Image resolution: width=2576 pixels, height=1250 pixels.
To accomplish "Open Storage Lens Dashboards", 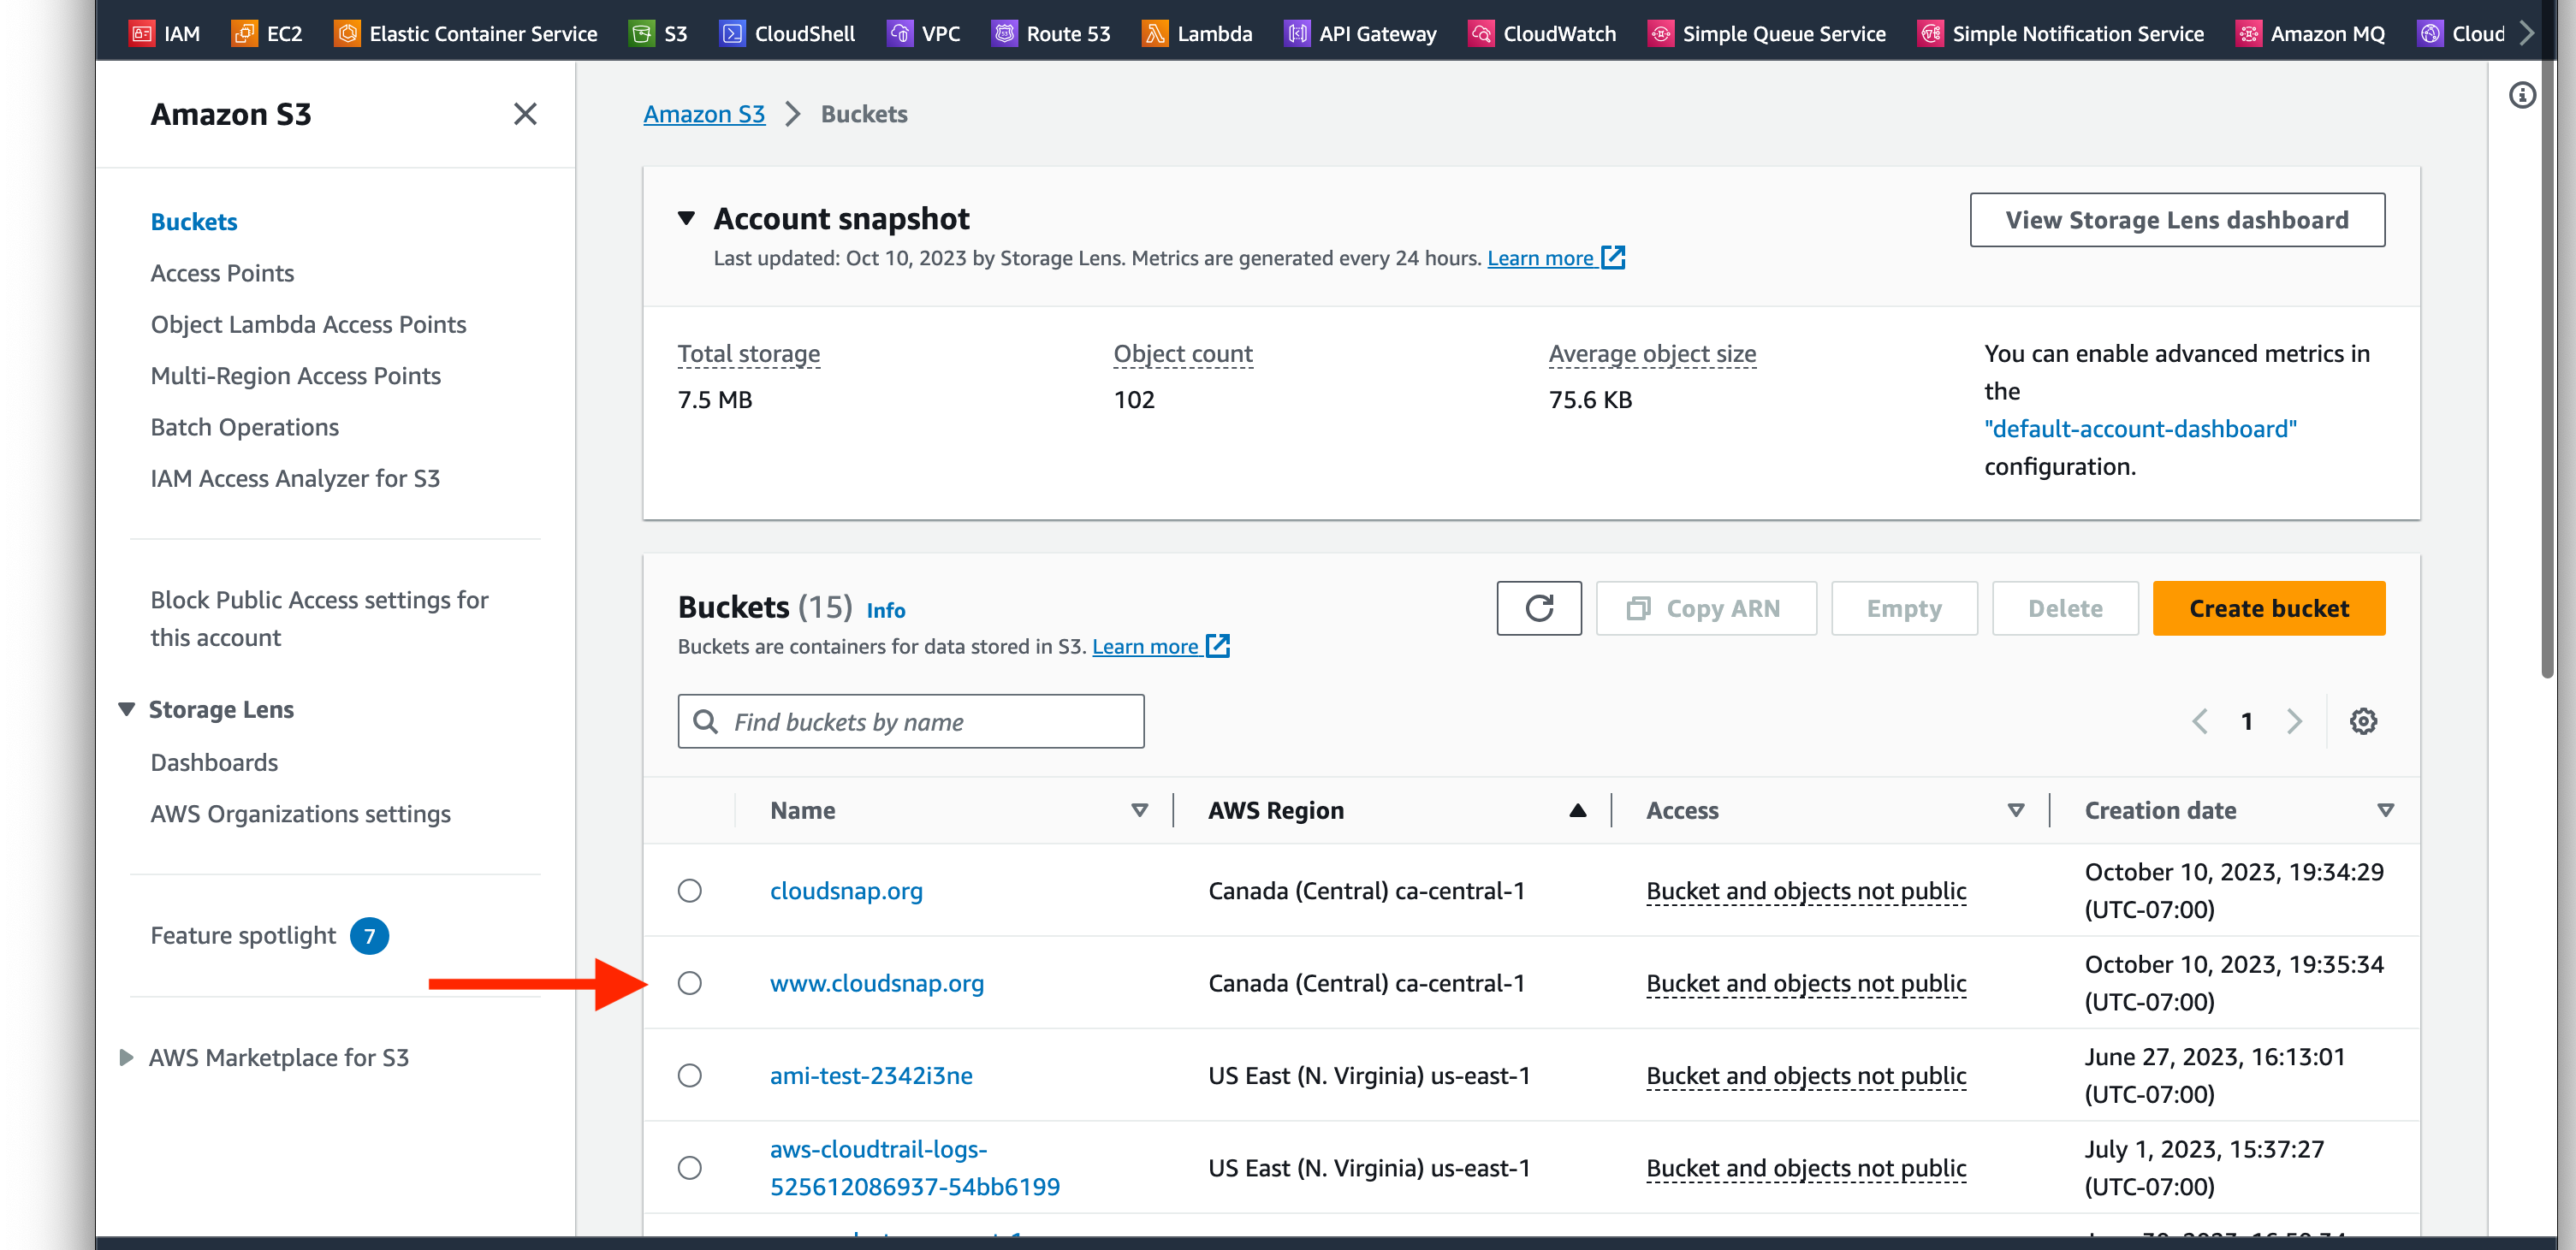I will coord(214,762).
